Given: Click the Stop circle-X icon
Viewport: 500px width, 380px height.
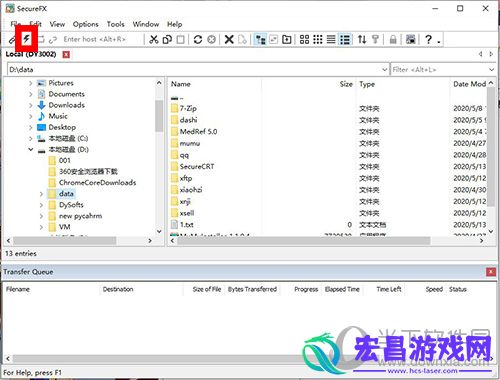Looking at the screenshot, I should point(211,39).
